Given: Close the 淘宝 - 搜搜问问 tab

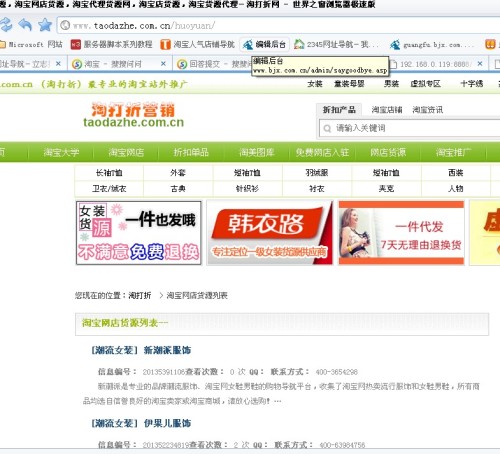Looking at the screenshot, I should (163, 64).
